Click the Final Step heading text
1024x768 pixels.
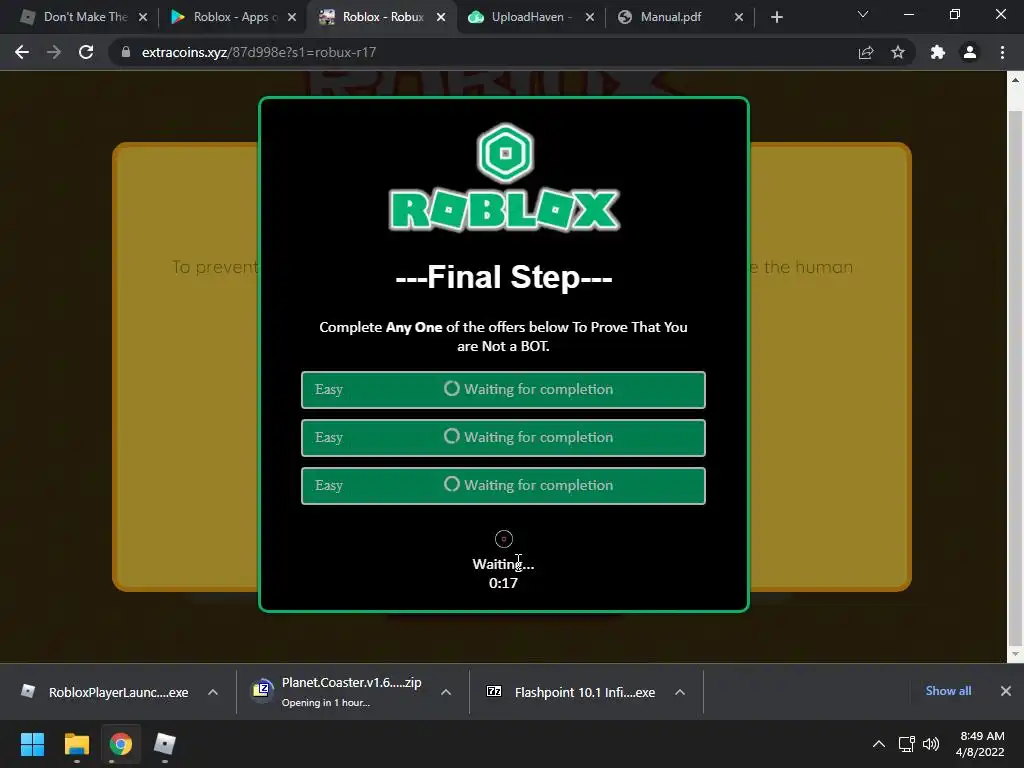coord(504,277)
